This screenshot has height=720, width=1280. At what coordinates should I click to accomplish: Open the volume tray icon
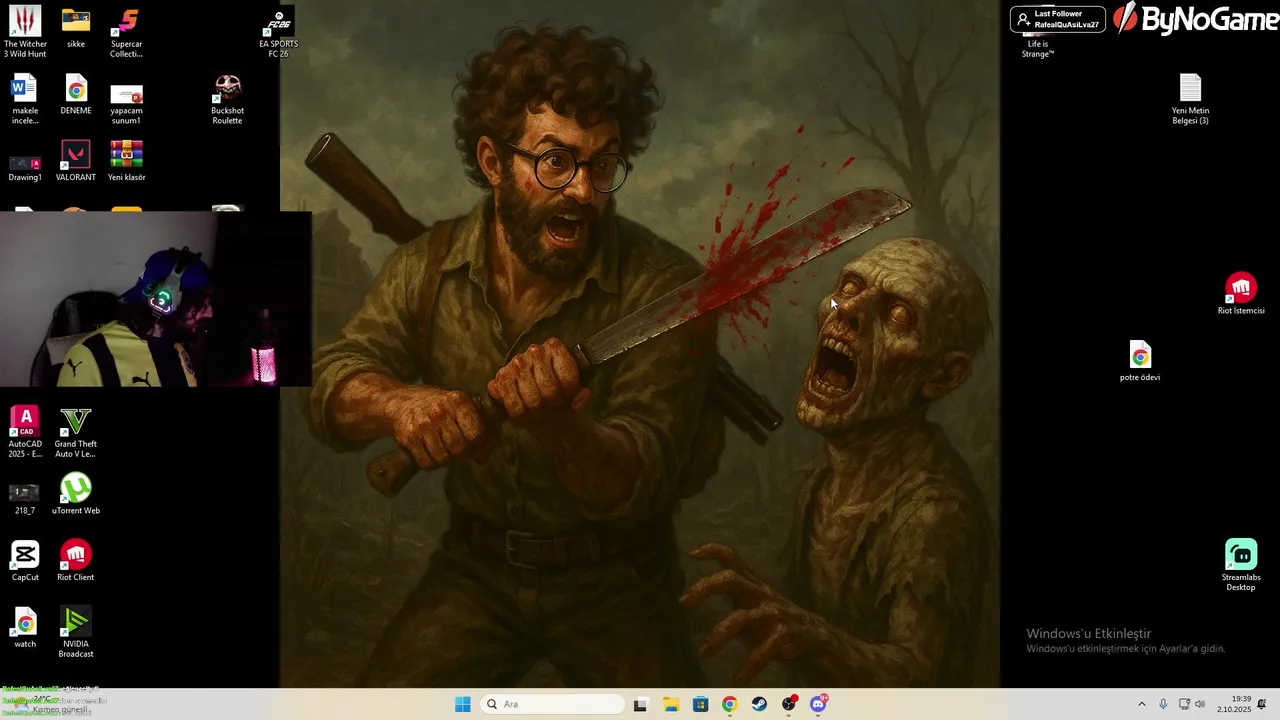[x=1199, y=704]
